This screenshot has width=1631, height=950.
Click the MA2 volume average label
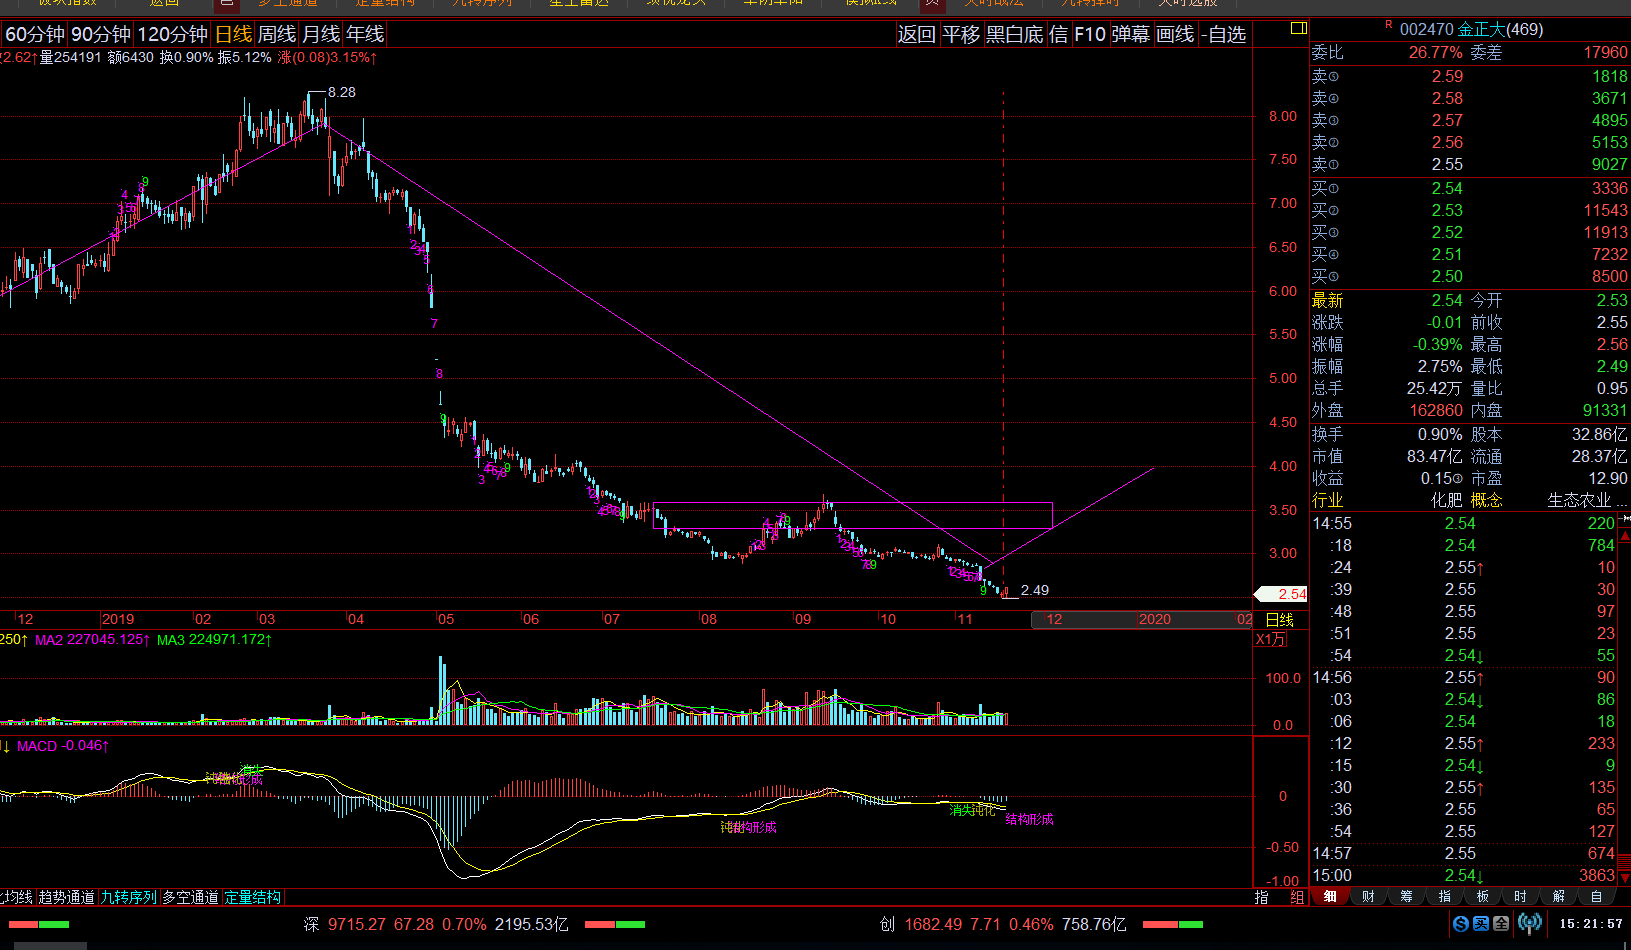(x=92, y=640)
